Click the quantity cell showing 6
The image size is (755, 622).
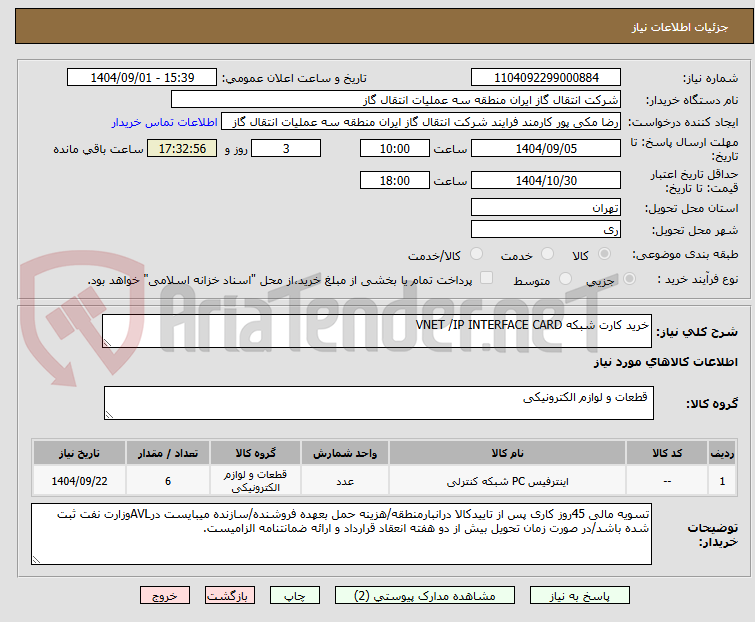(168, 480)
